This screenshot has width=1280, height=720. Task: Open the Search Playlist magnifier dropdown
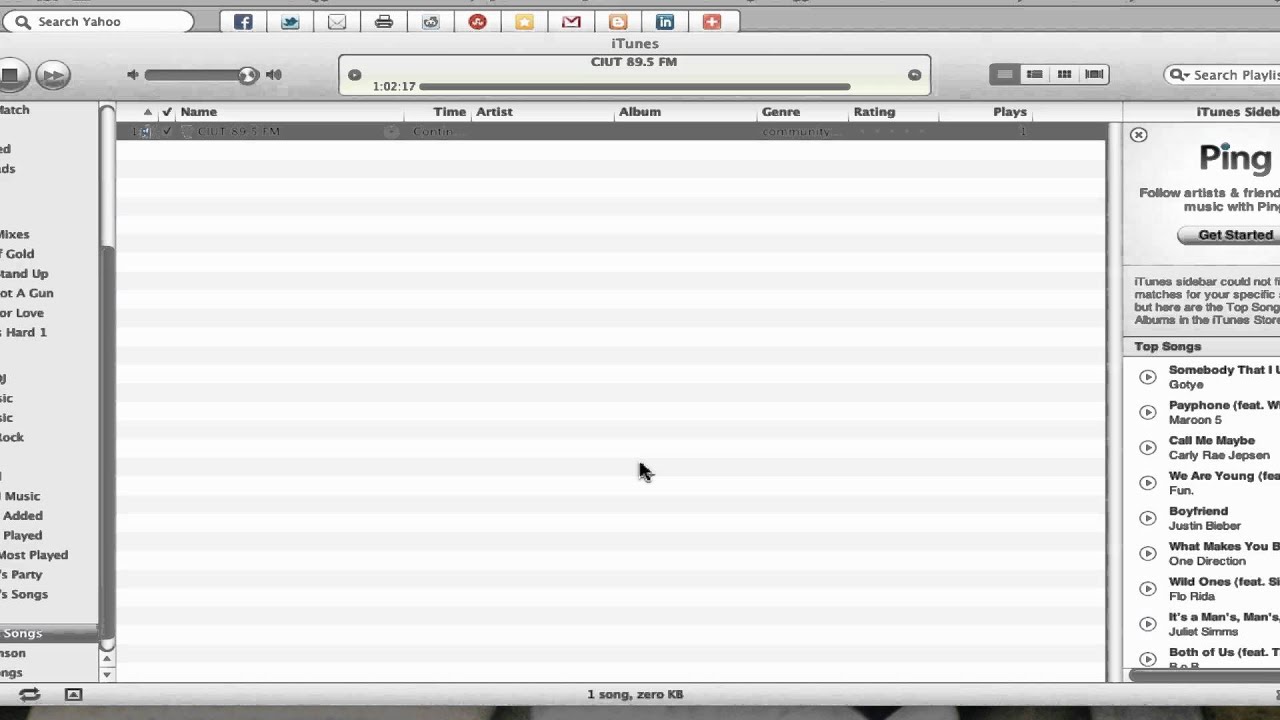[1180, 75]
